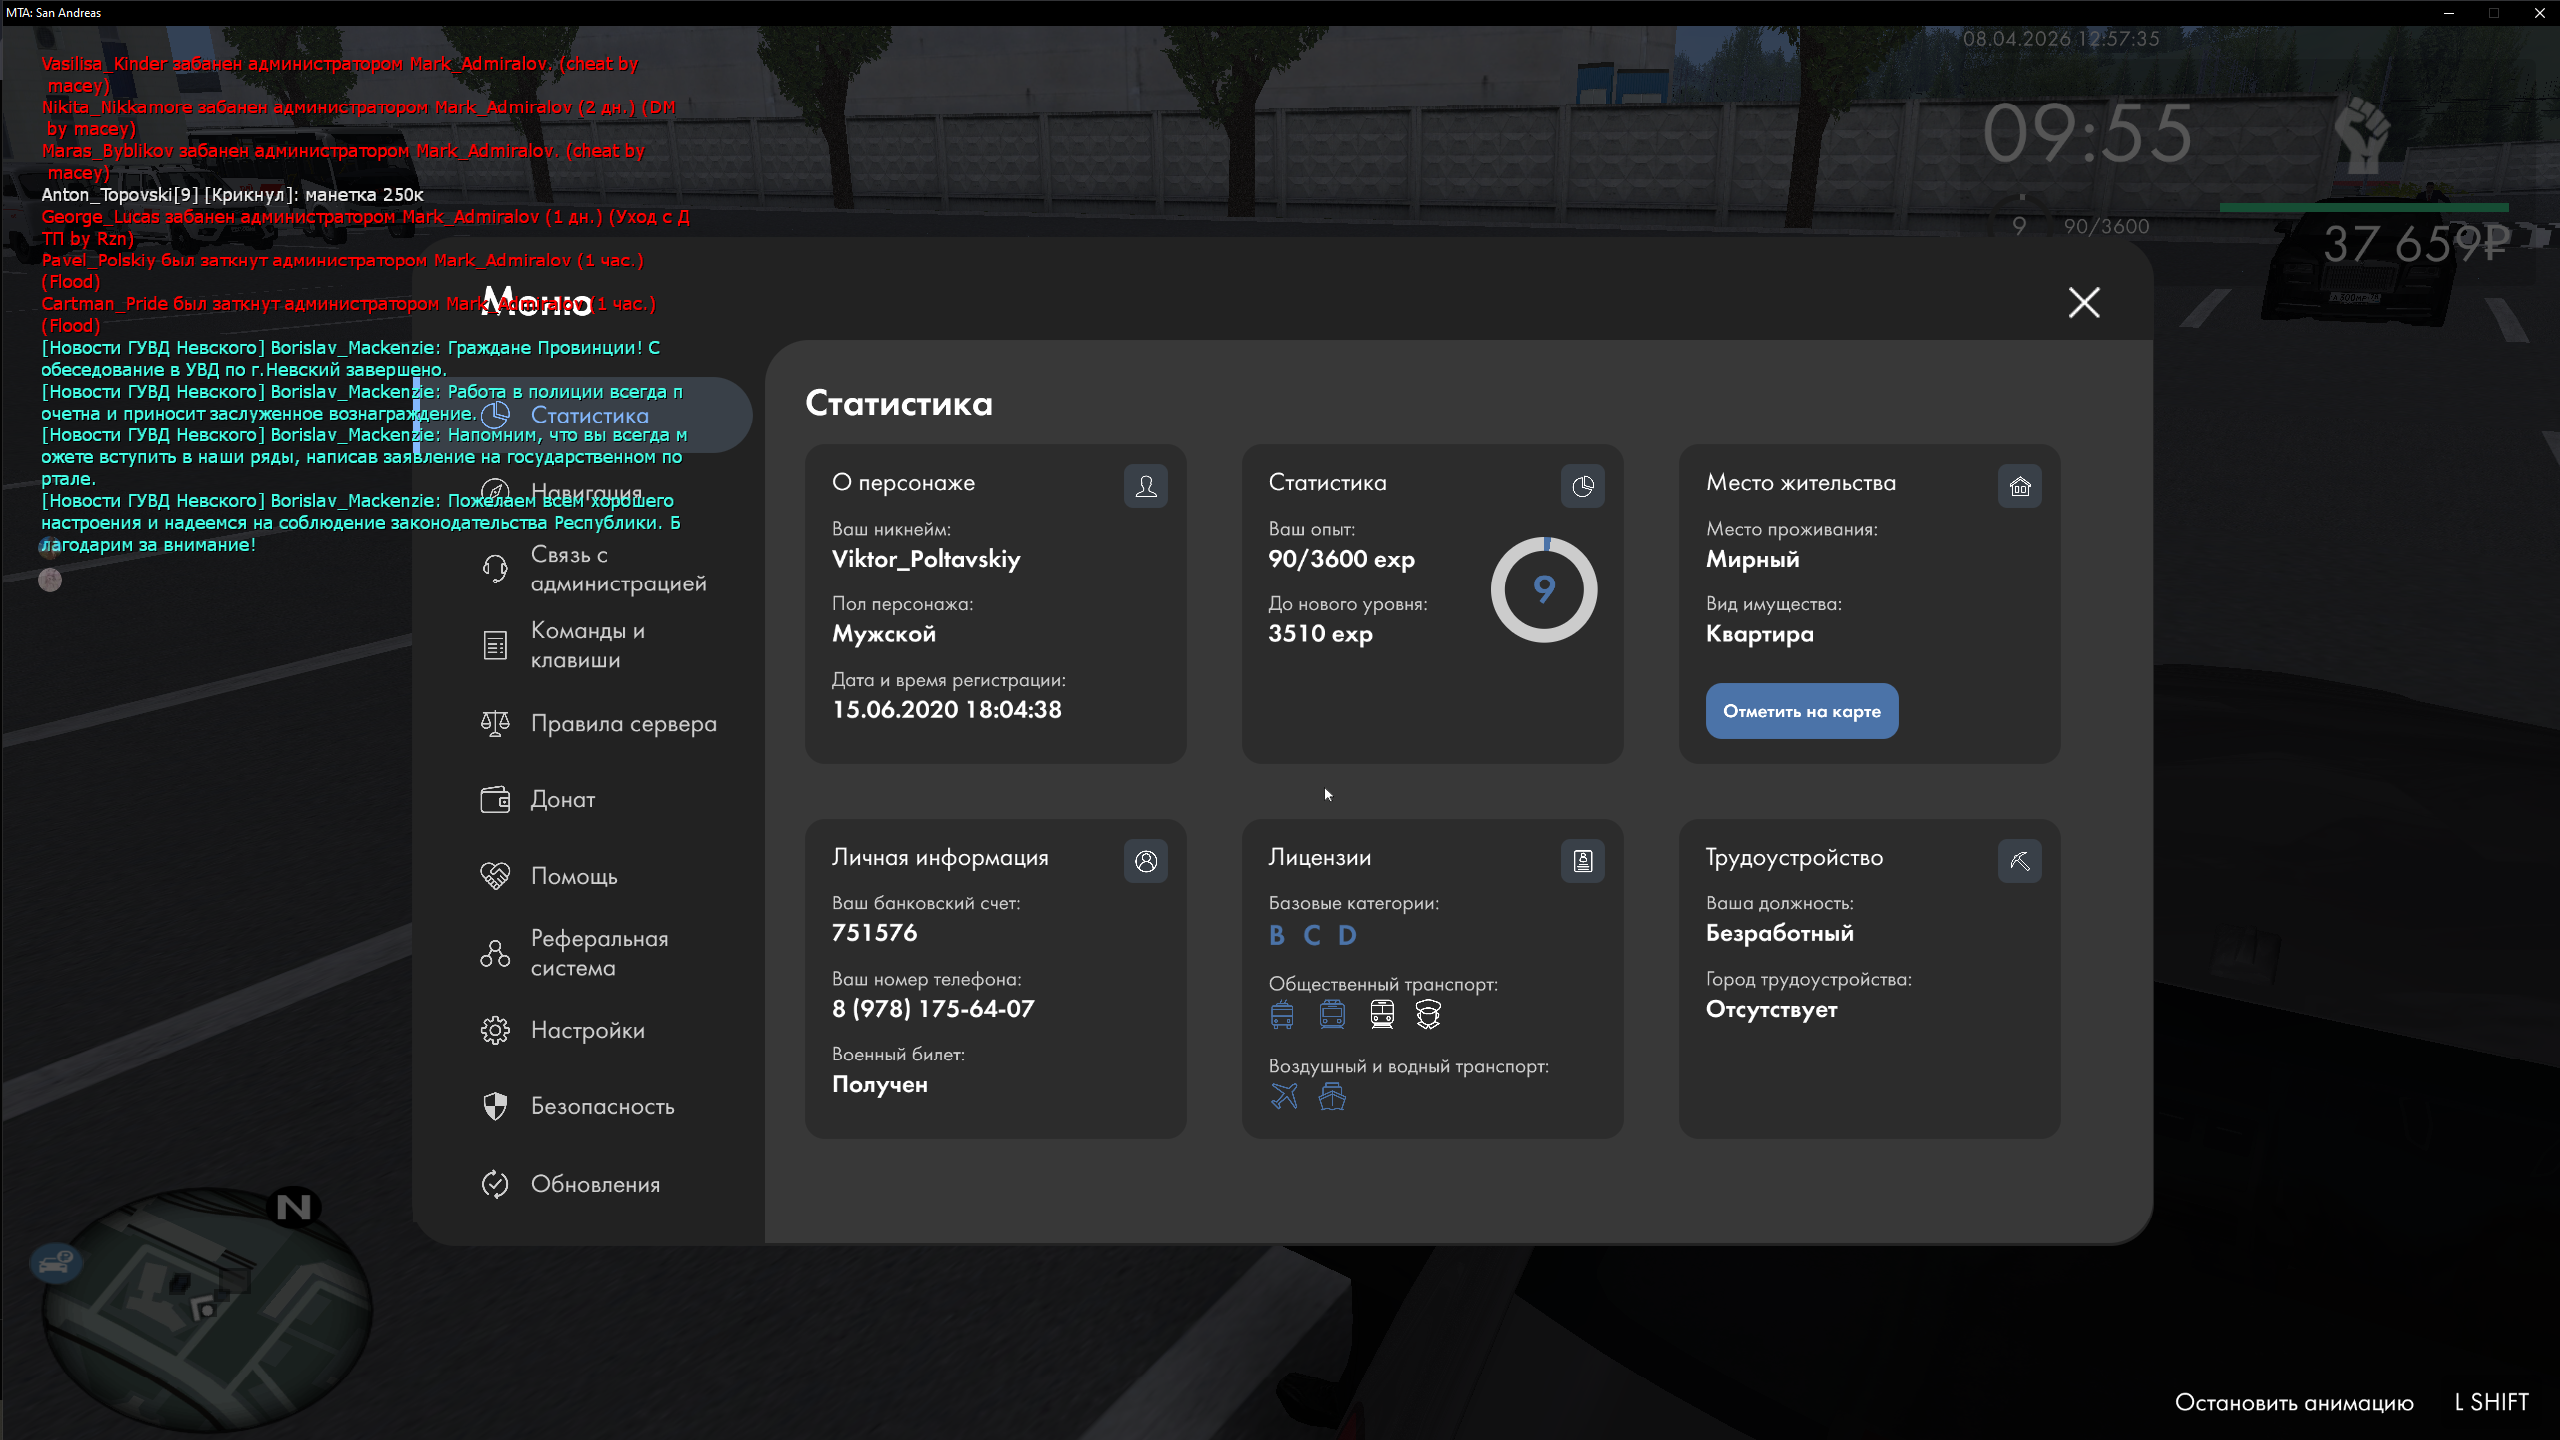Image resolution: width=2560 pixels, height=1440 pixels.
Task: Click the profile icon in О персонаже card
Action: tap(1145, 486)
